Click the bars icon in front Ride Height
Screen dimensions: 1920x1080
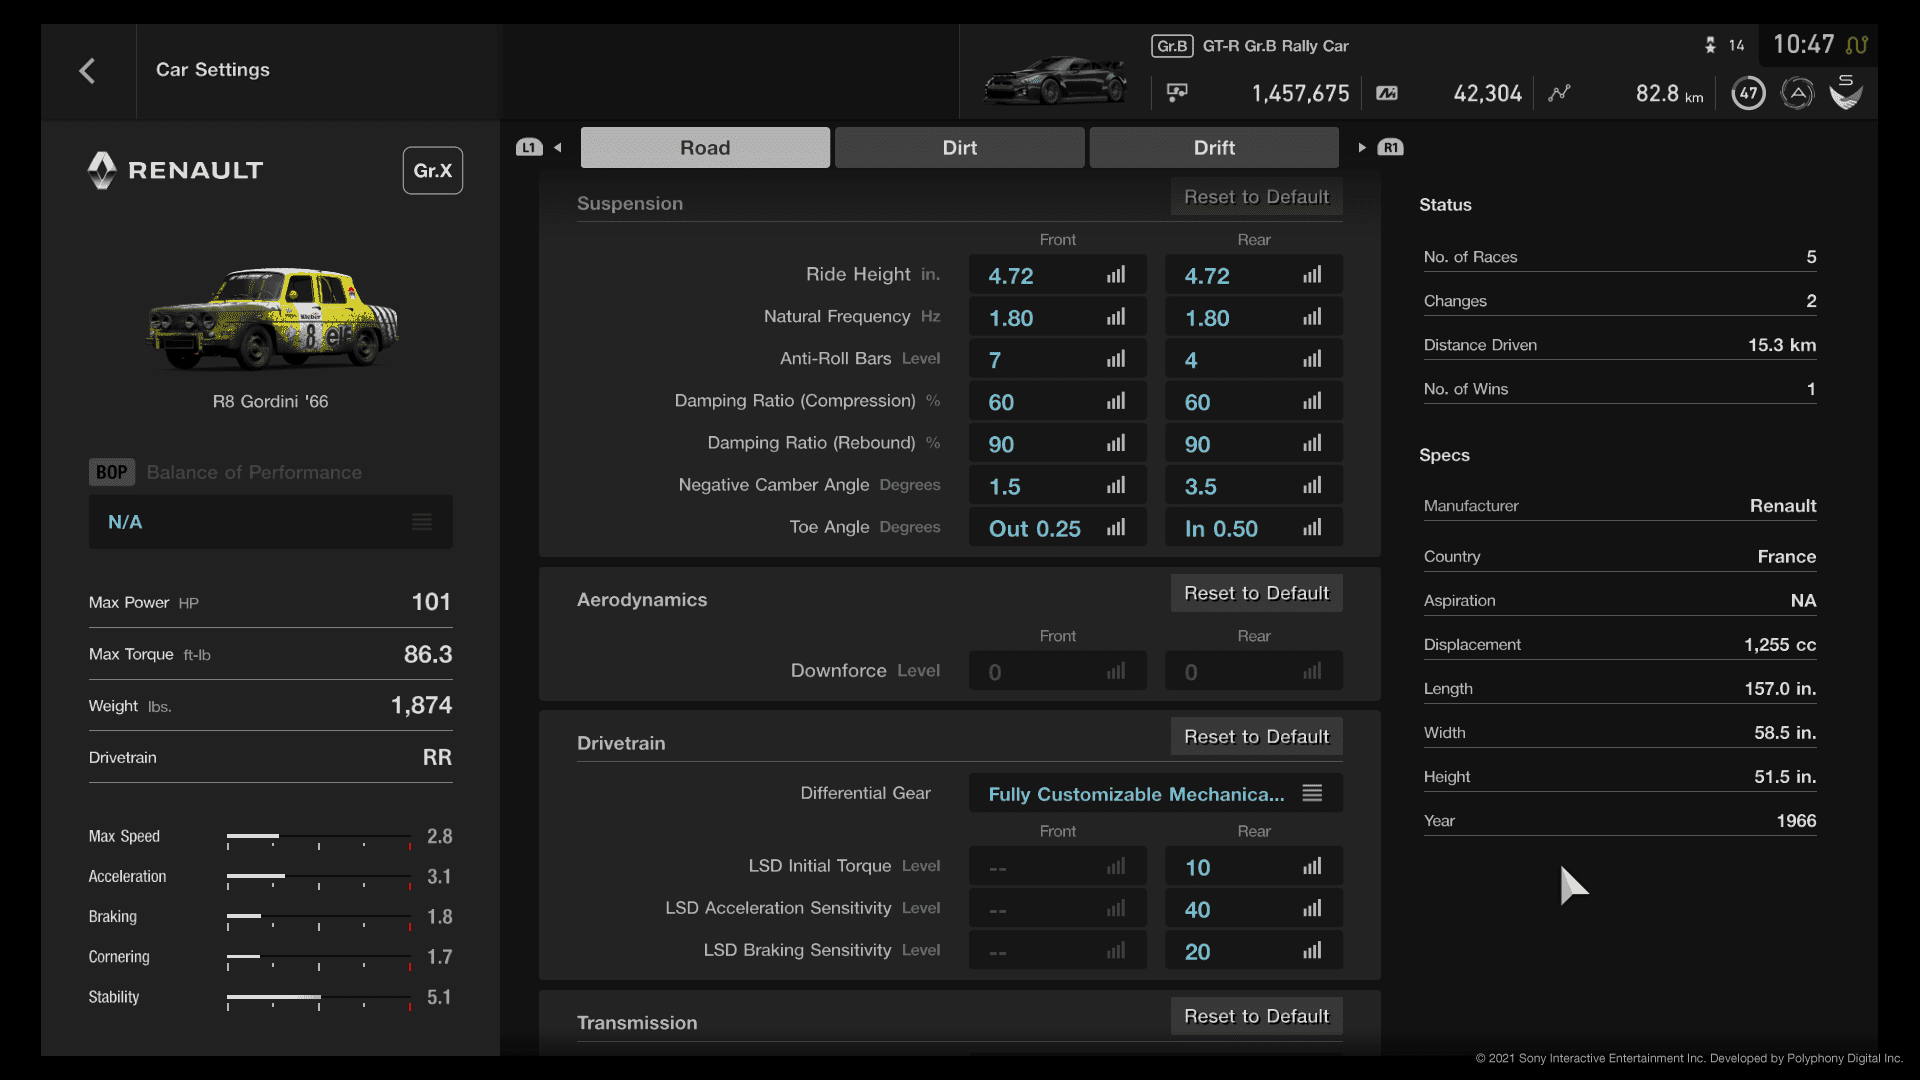click(x=1116, y=275)
